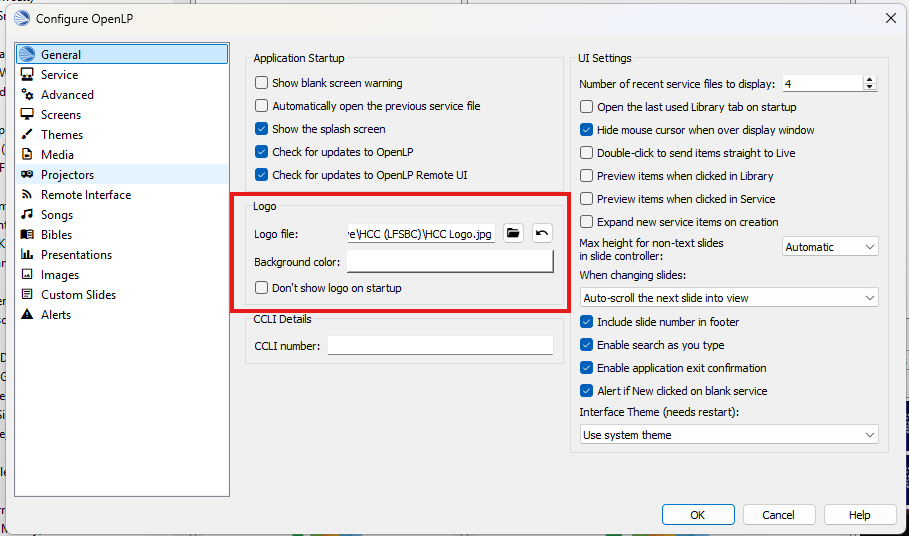Open Bibles settings via book icon
The image size is (909, 536).
(x=27, y=235)
